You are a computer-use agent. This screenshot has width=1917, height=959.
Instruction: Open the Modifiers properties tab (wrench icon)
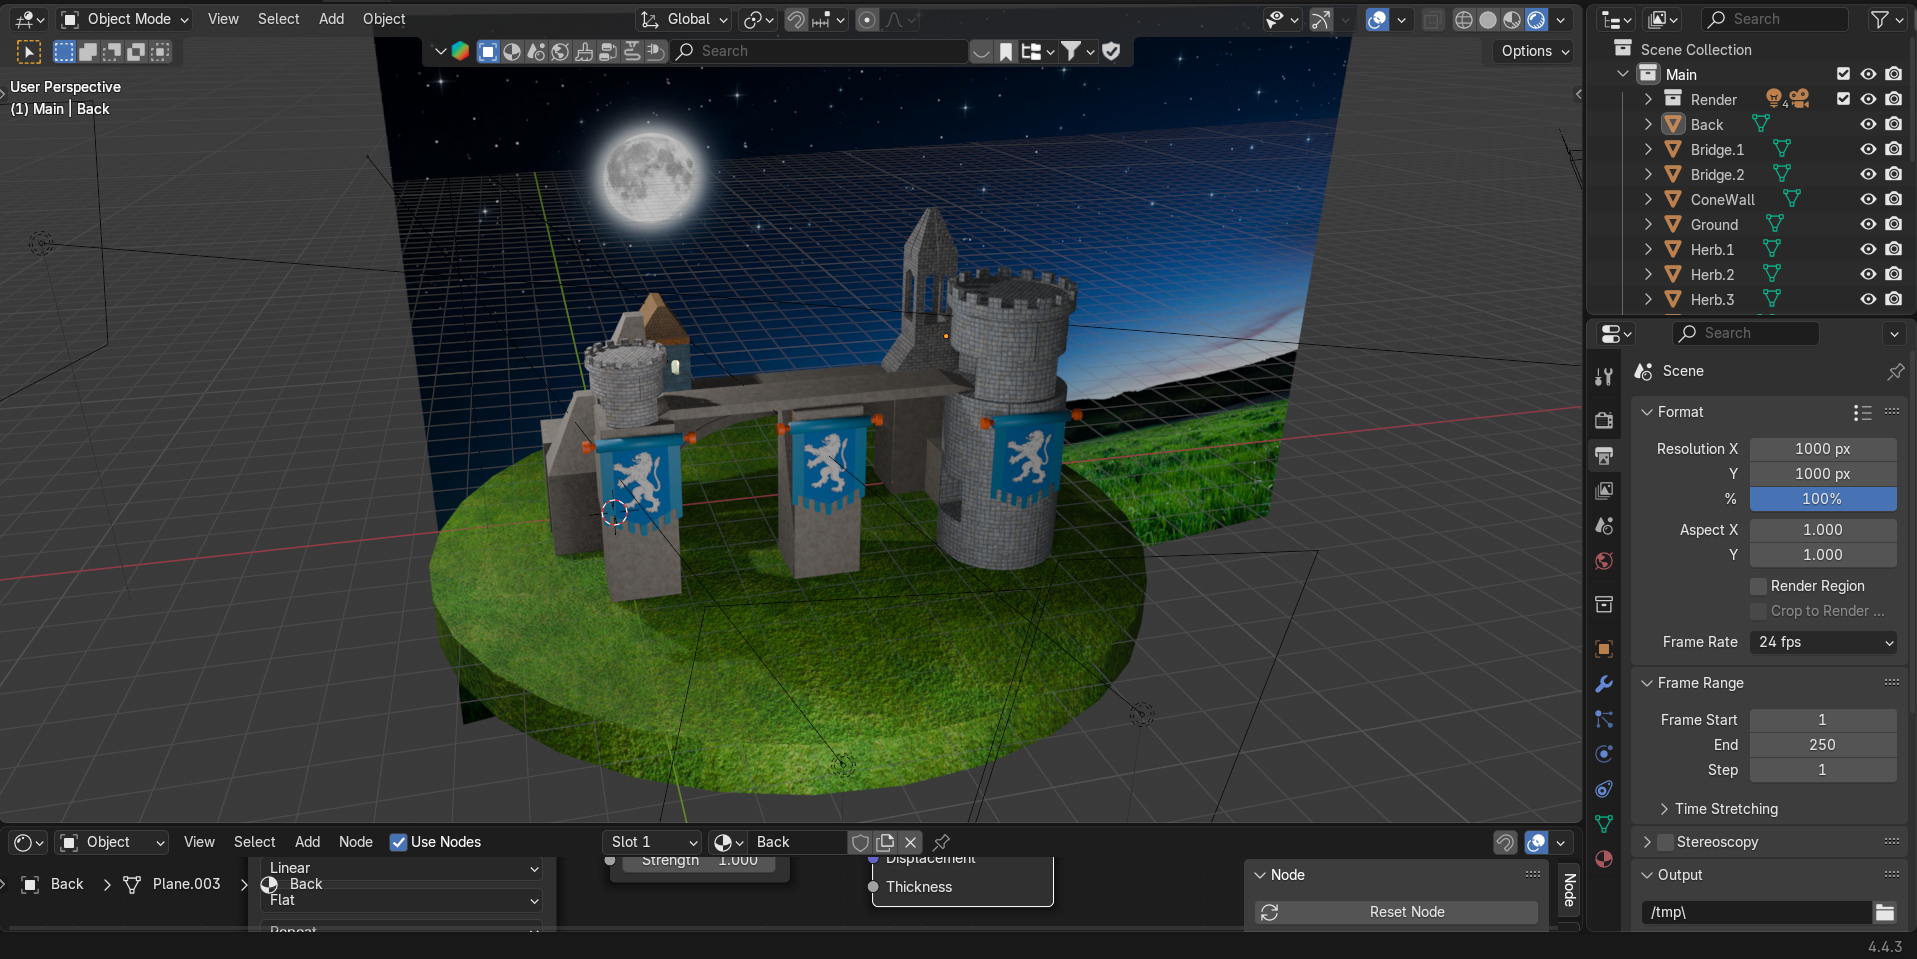pyautogui.click(x=1604, y=684)
